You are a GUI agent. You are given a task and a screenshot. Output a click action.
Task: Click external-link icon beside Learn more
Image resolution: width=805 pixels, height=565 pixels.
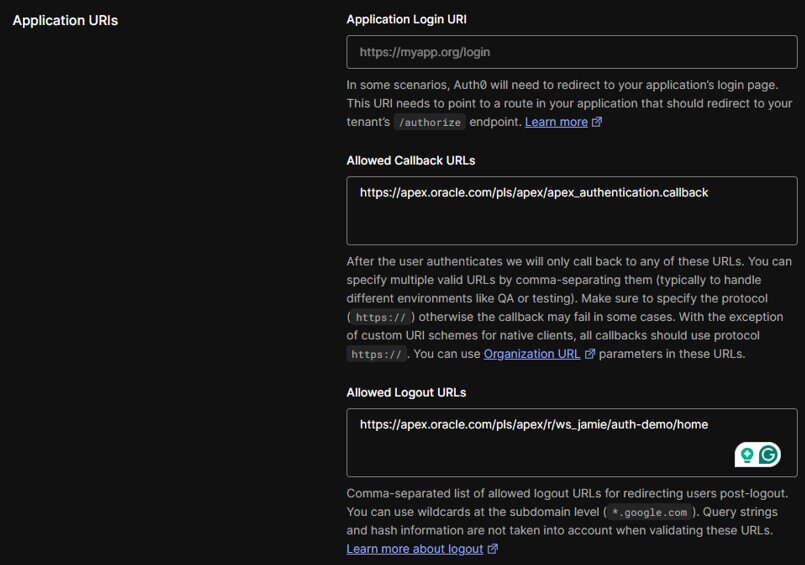coord(597,122)
